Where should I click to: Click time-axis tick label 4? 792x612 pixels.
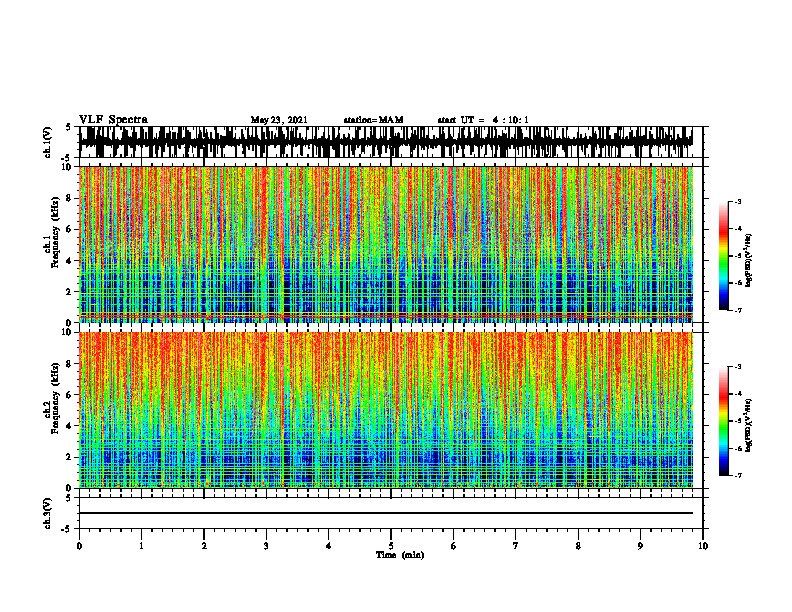pos(328,546)
